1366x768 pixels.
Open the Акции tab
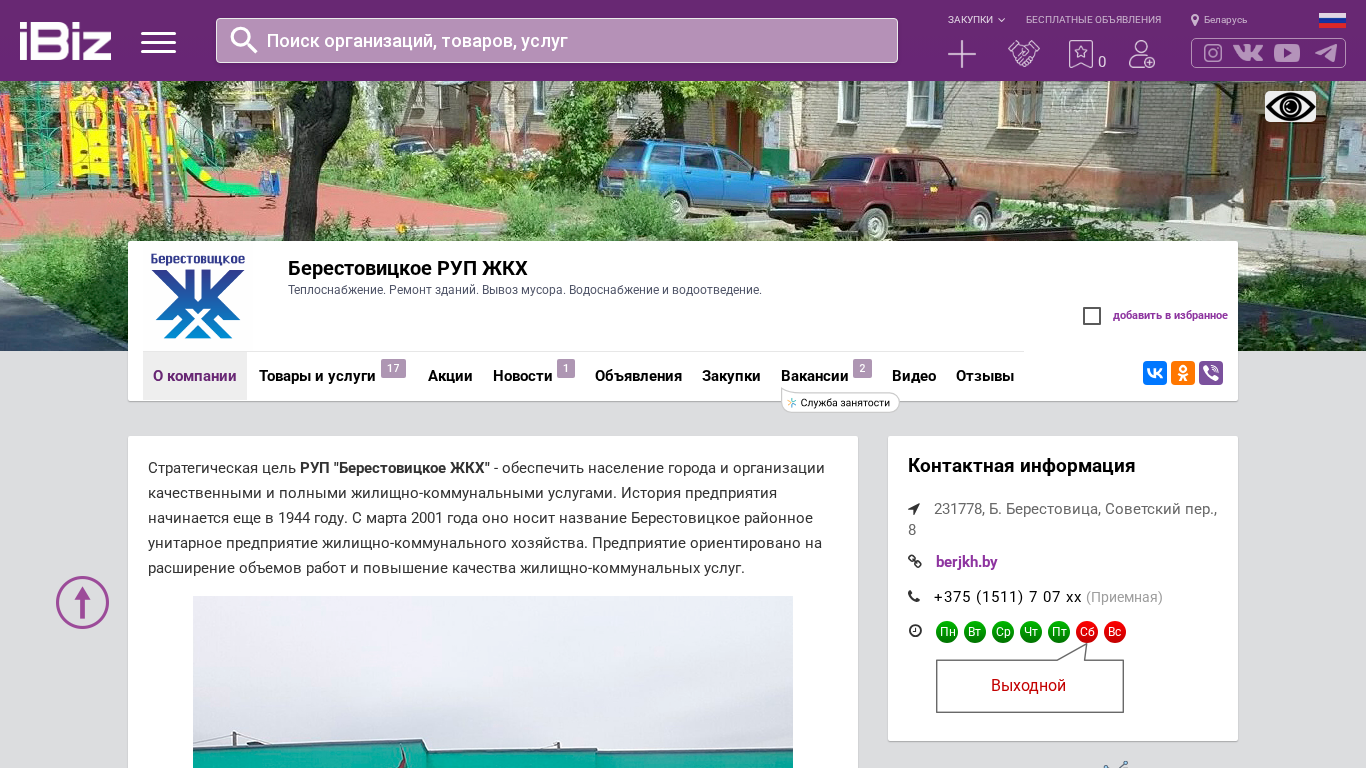click(450, 376)
